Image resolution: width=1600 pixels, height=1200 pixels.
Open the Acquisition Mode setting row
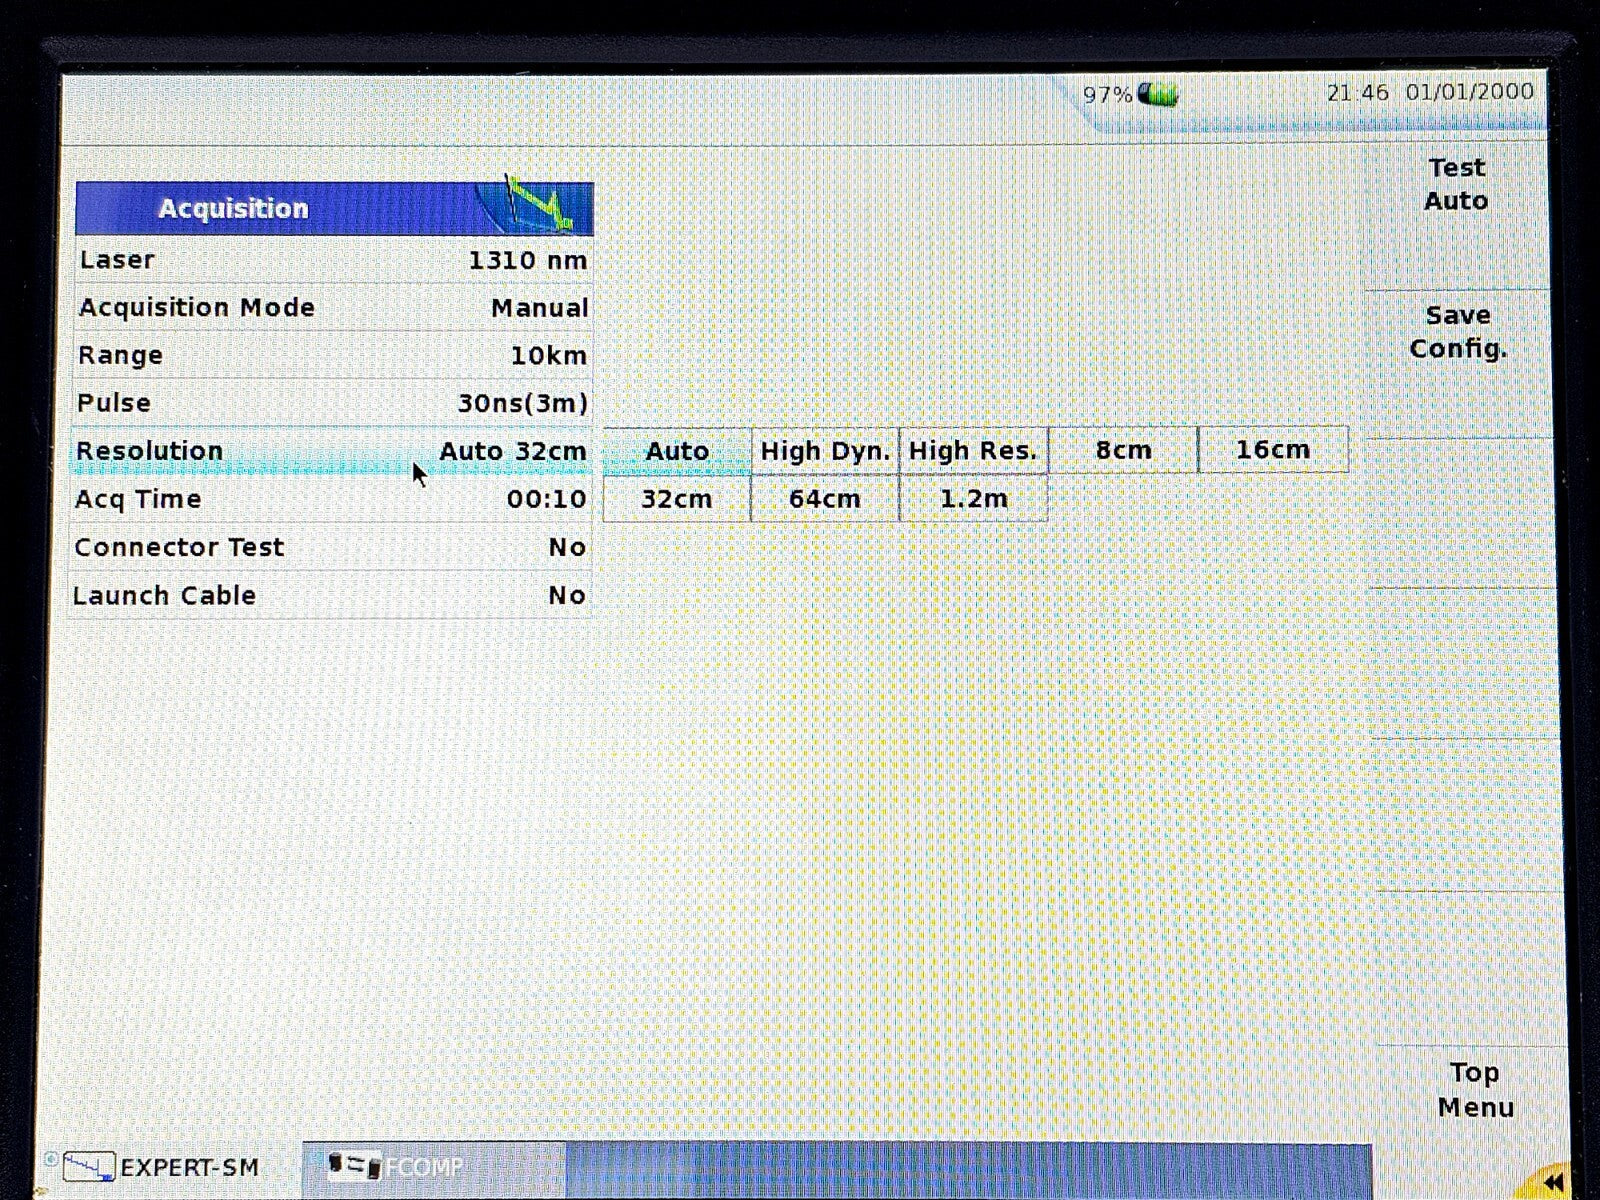(x=332, y=308)
